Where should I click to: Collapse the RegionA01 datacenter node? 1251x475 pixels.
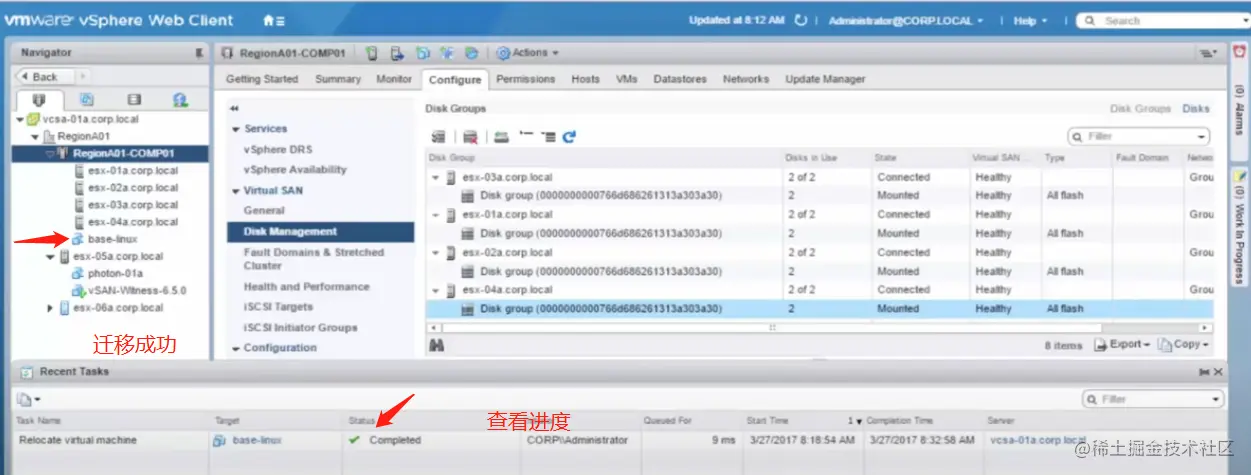[x=36, y=136]
